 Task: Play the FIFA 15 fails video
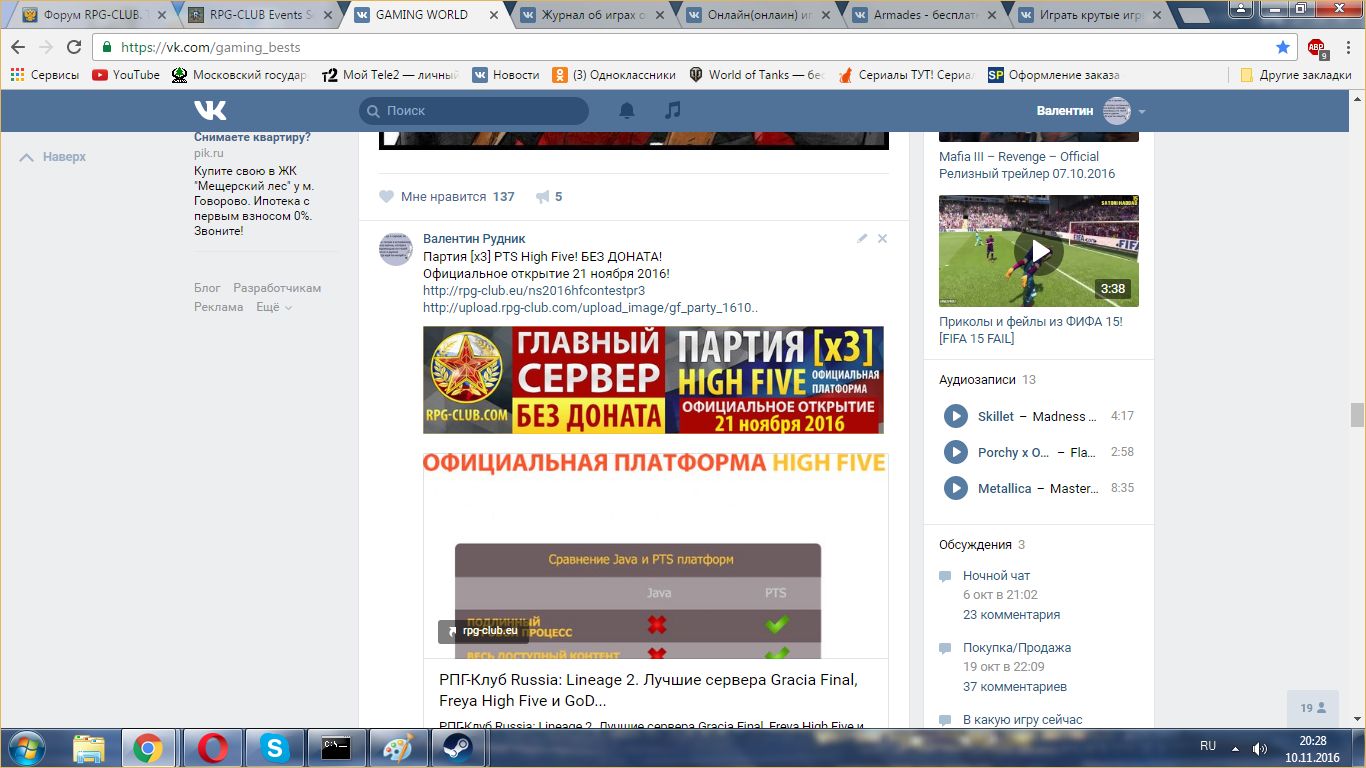[x=1039, y=251]
